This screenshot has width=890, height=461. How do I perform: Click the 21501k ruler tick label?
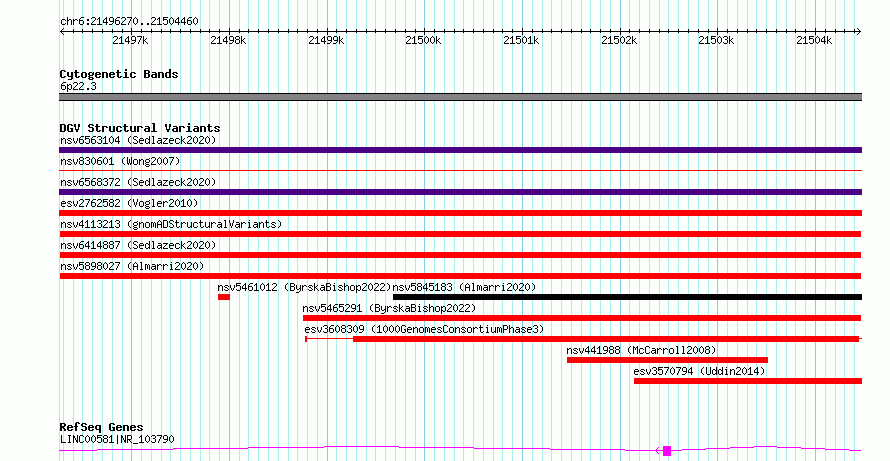tap(522, 40)
